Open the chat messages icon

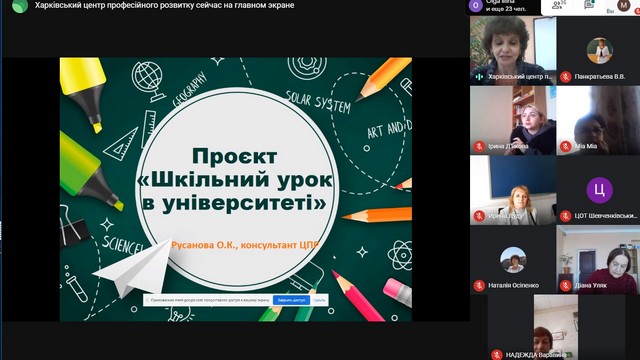[589, 5]
